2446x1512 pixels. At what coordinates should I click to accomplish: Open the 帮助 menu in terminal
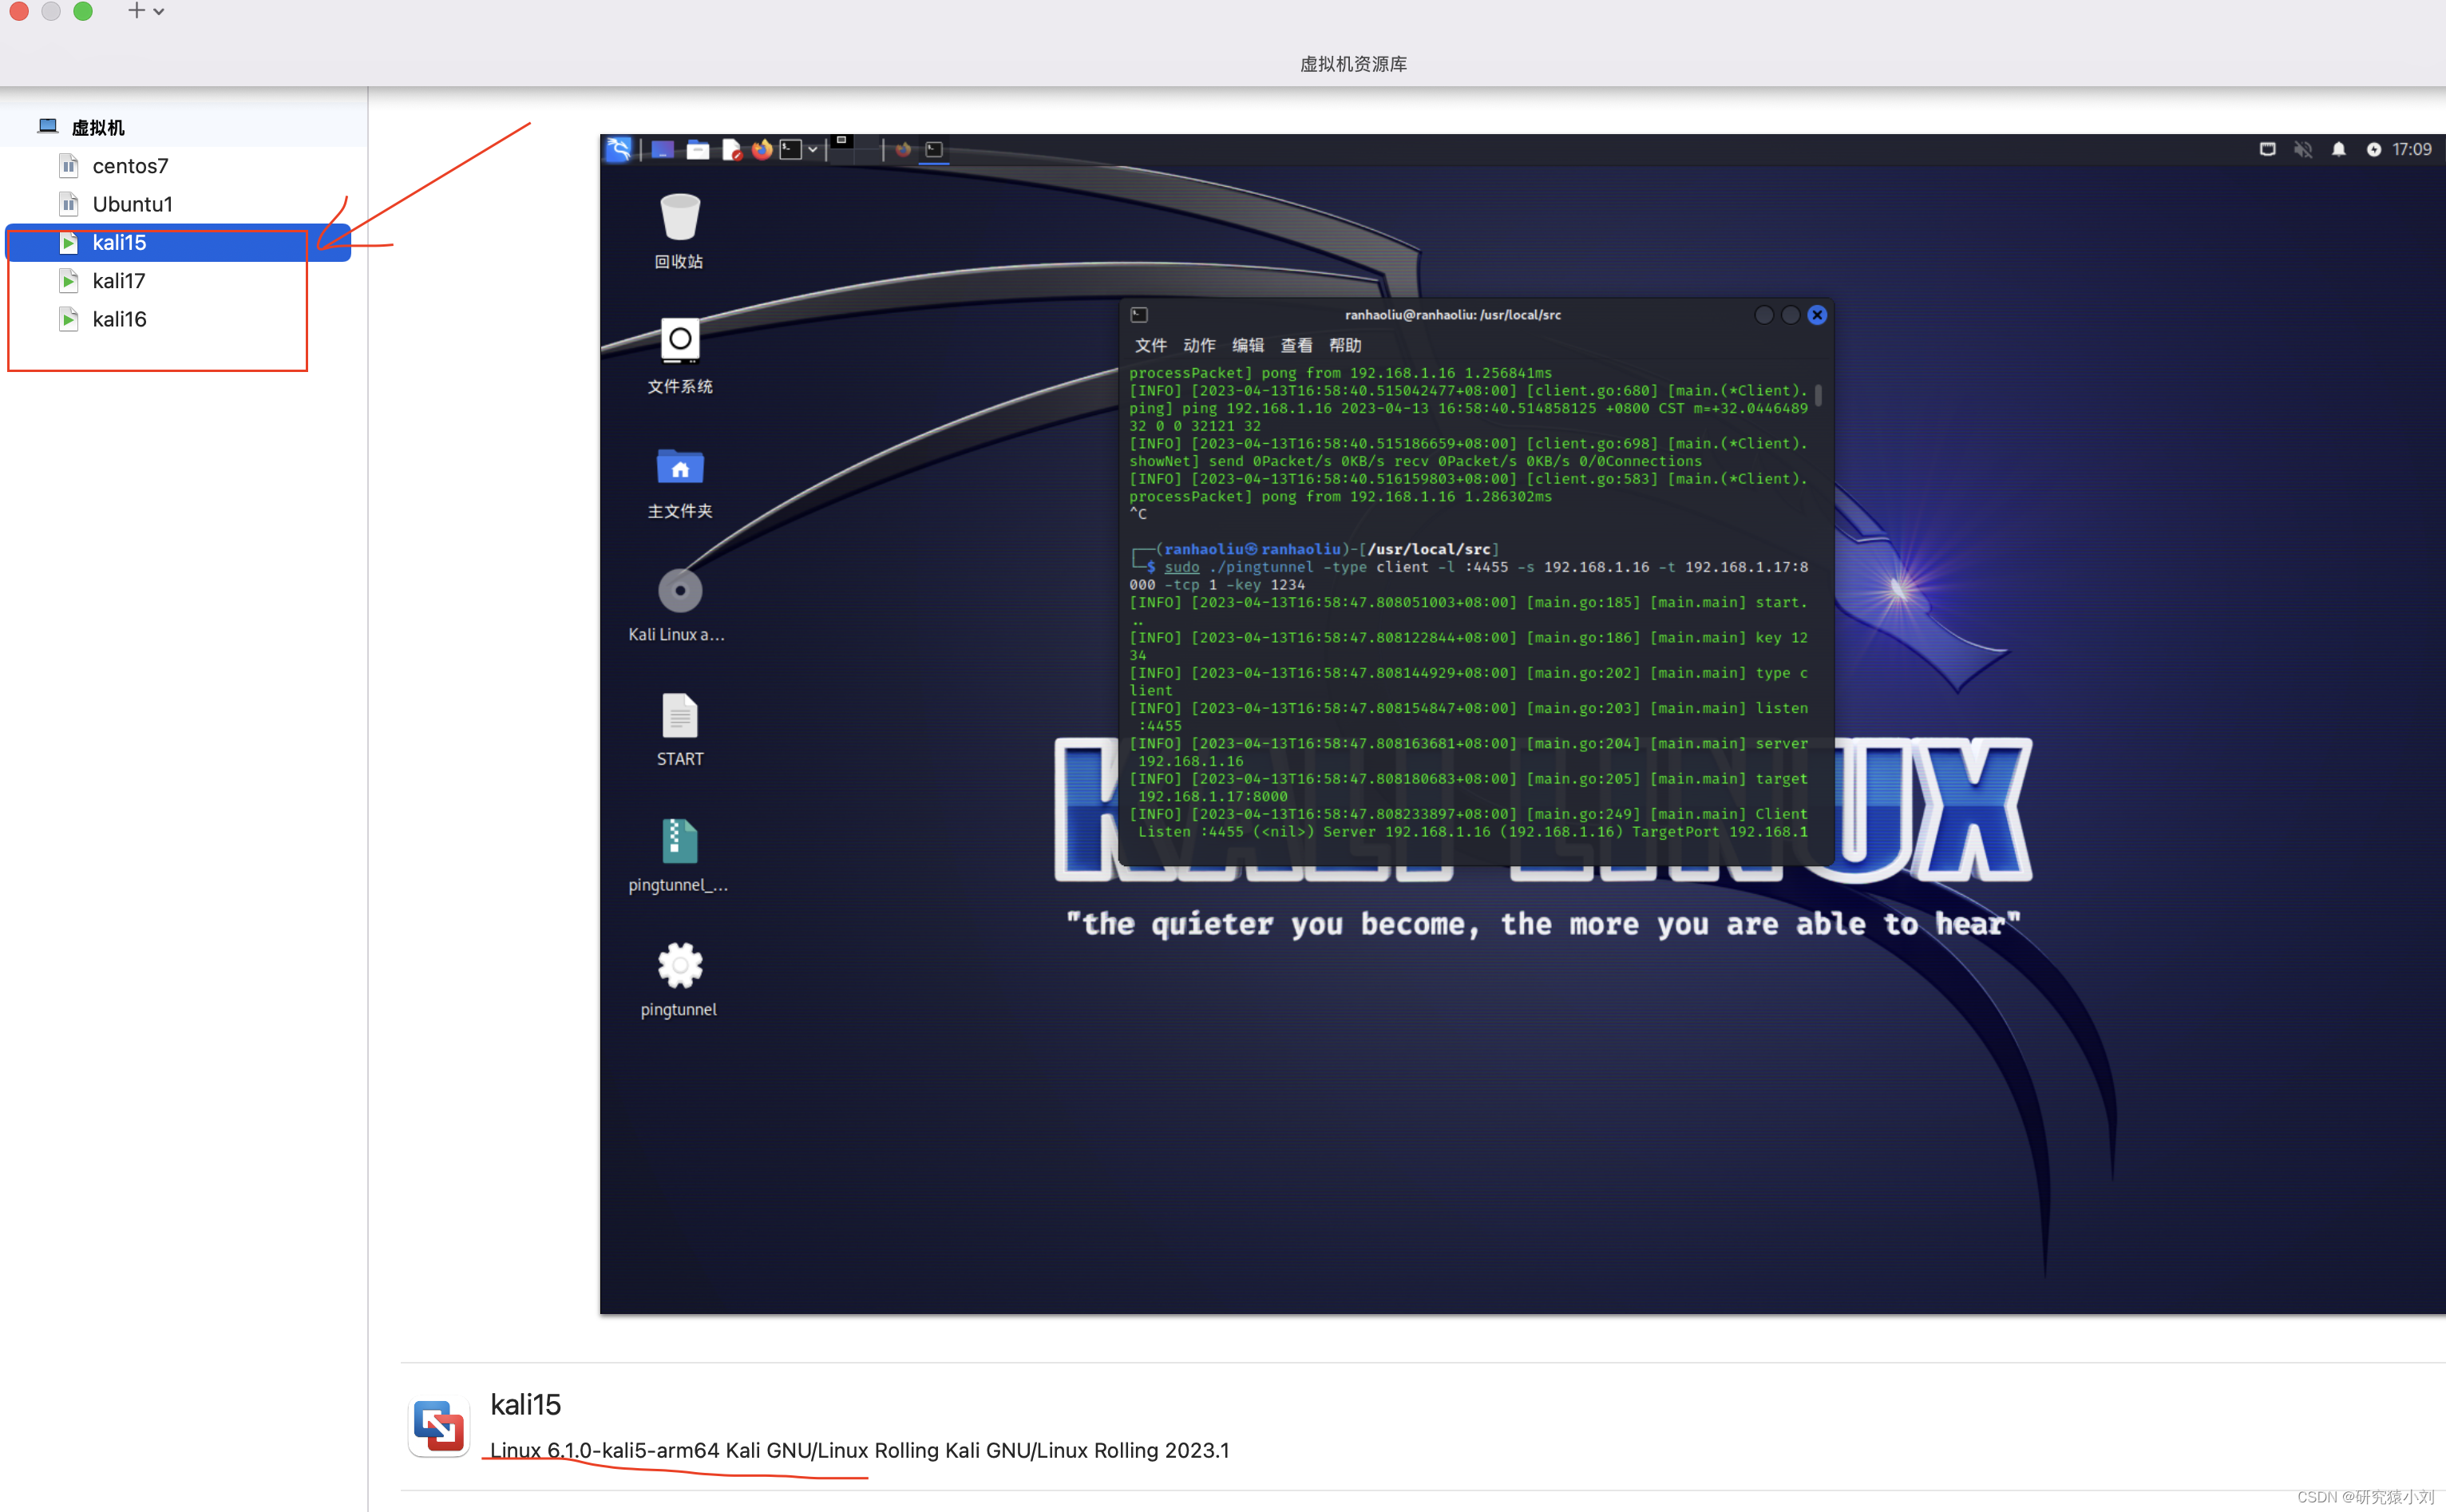(x=1345, y=345)
